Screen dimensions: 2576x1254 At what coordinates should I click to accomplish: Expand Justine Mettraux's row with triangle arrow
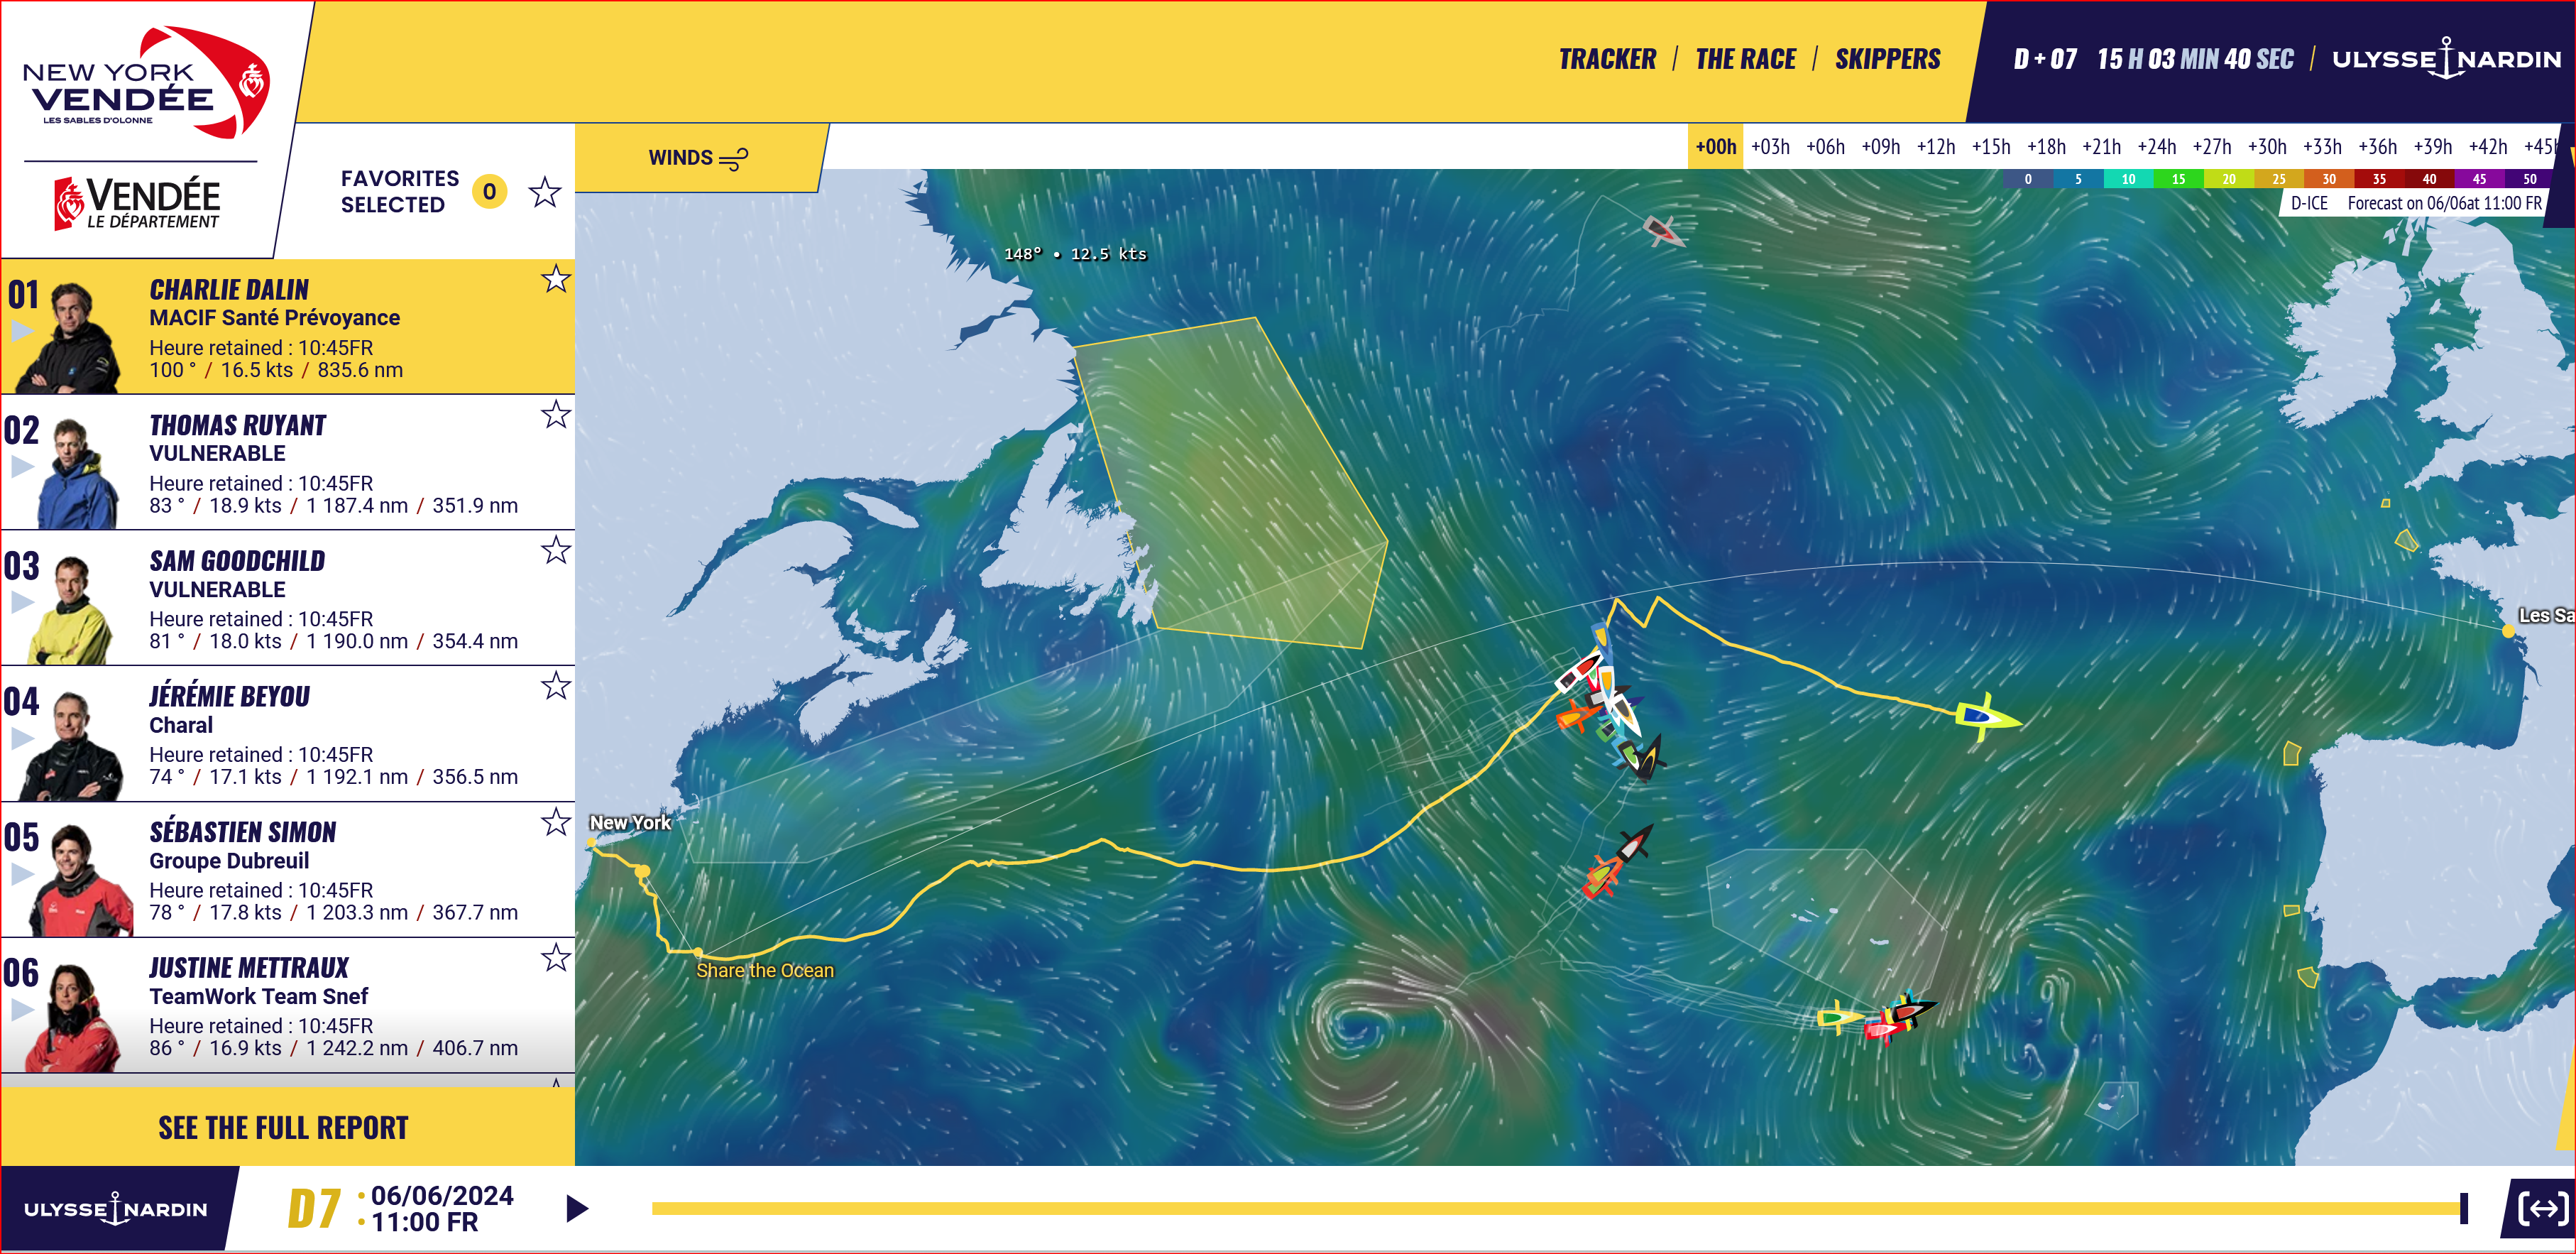tap(22, 1010)
